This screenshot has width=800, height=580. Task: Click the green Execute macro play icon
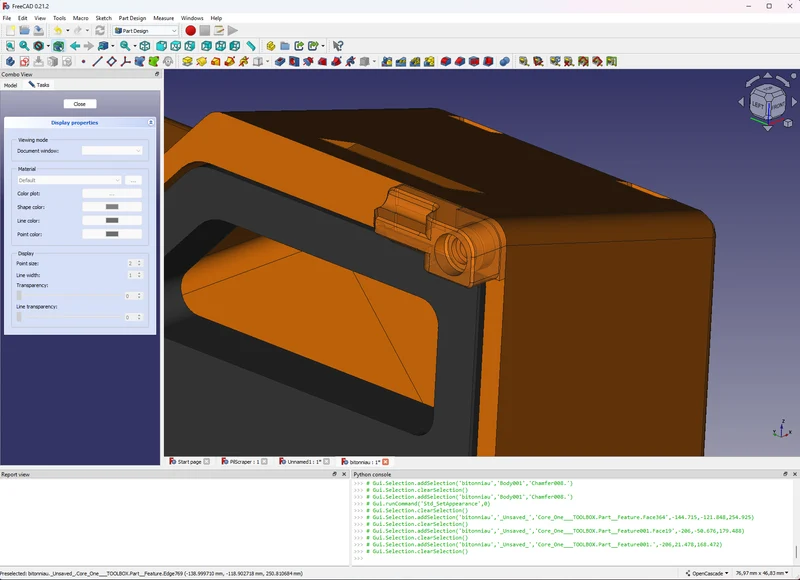tap(233, 31)
